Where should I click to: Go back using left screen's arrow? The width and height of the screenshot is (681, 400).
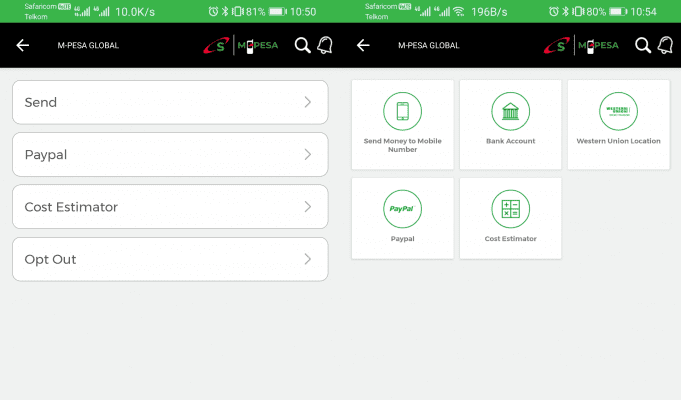pos(23,45)
